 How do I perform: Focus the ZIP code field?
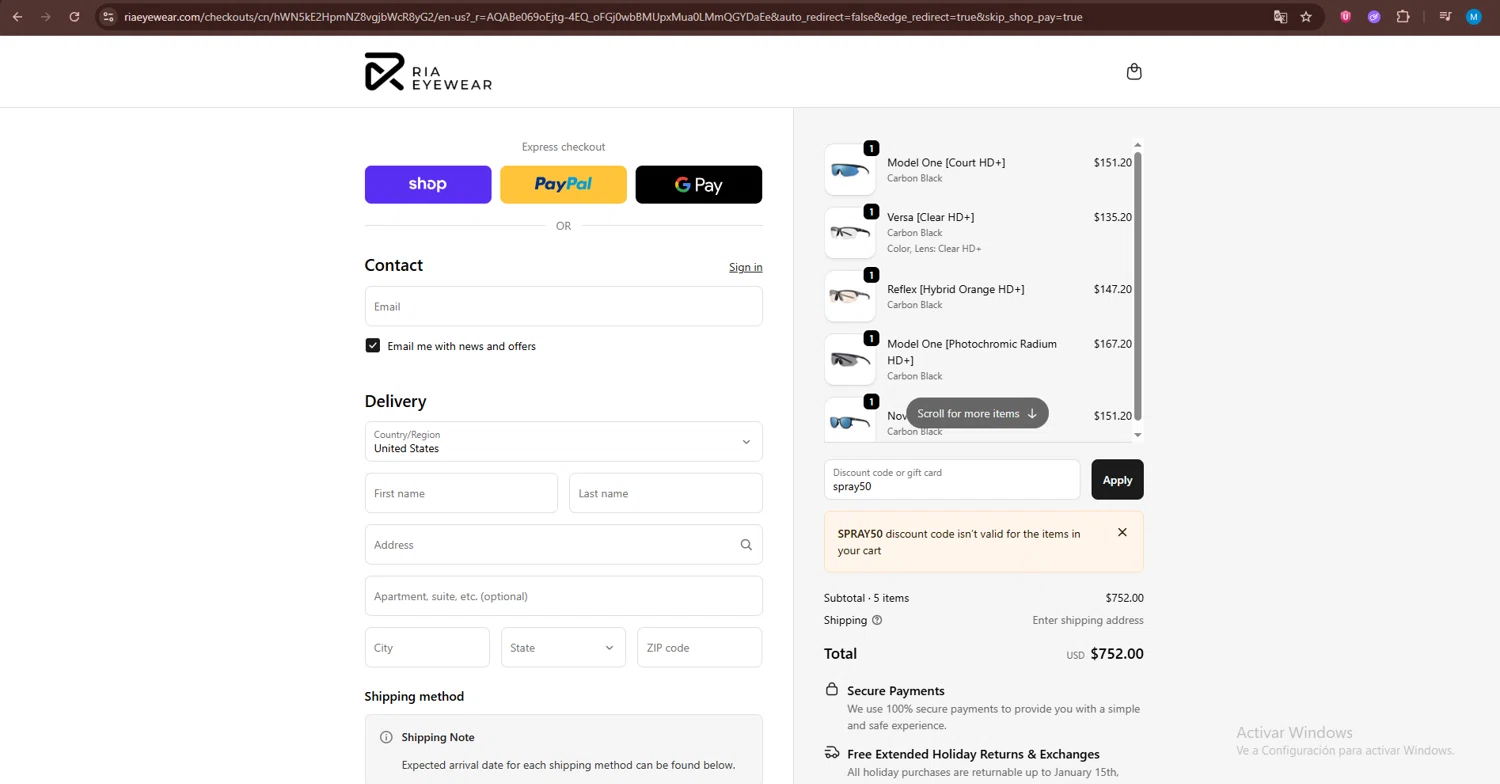coord(700,648)
